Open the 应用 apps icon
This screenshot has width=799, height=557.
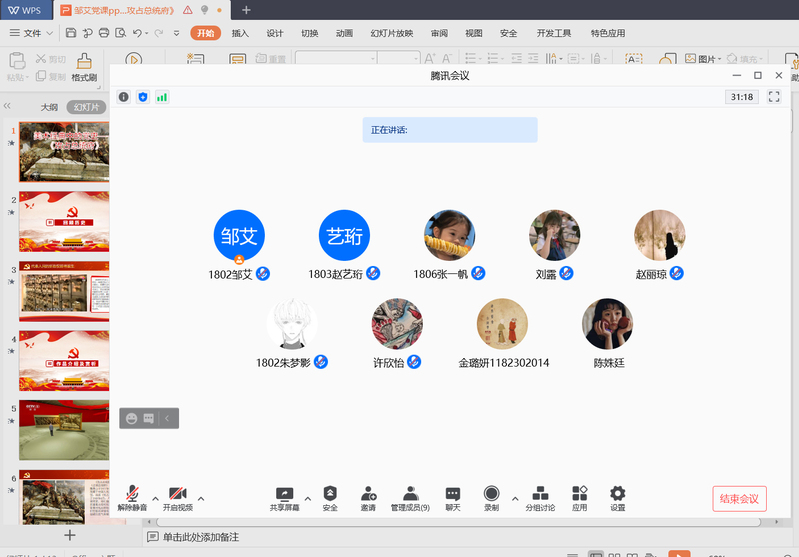[x=579, y=494]
